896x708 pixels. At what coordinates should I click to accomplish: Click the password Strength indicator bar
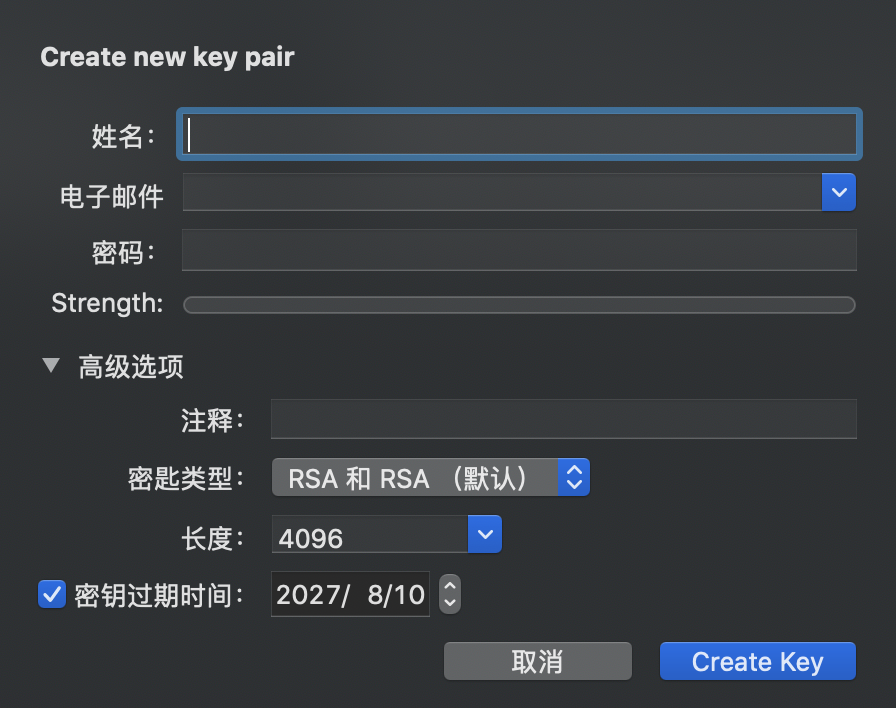518,305
